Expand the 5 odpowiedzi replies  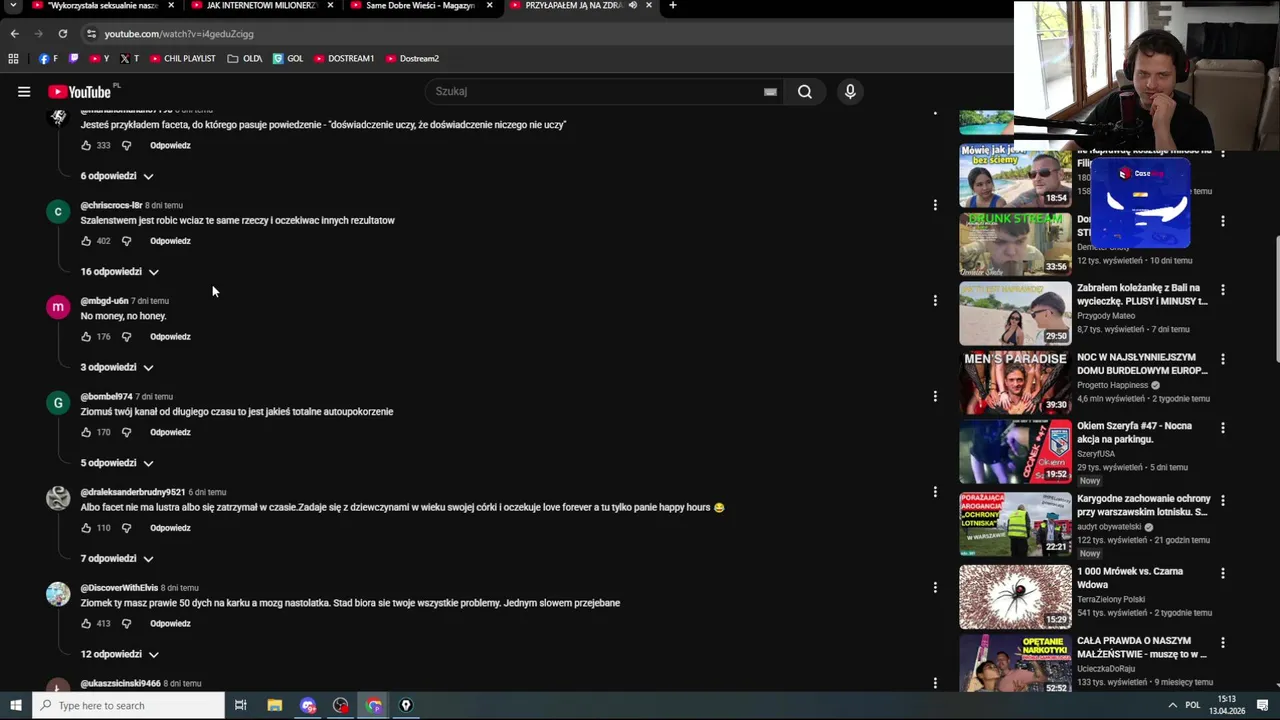117,463
